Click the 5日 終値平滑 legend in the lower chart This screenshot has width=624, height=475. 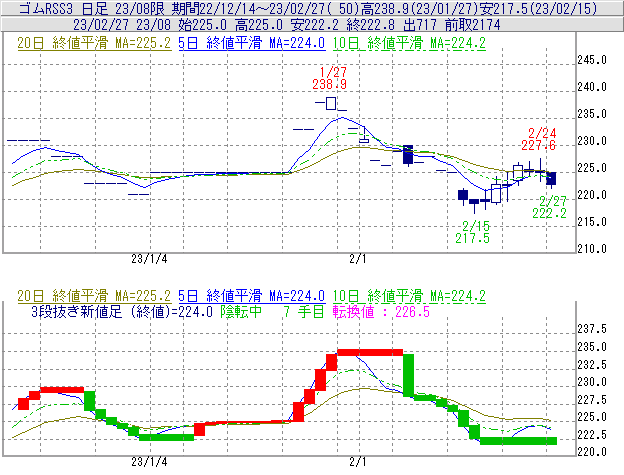pyautogui.click(x=252, y=296)
